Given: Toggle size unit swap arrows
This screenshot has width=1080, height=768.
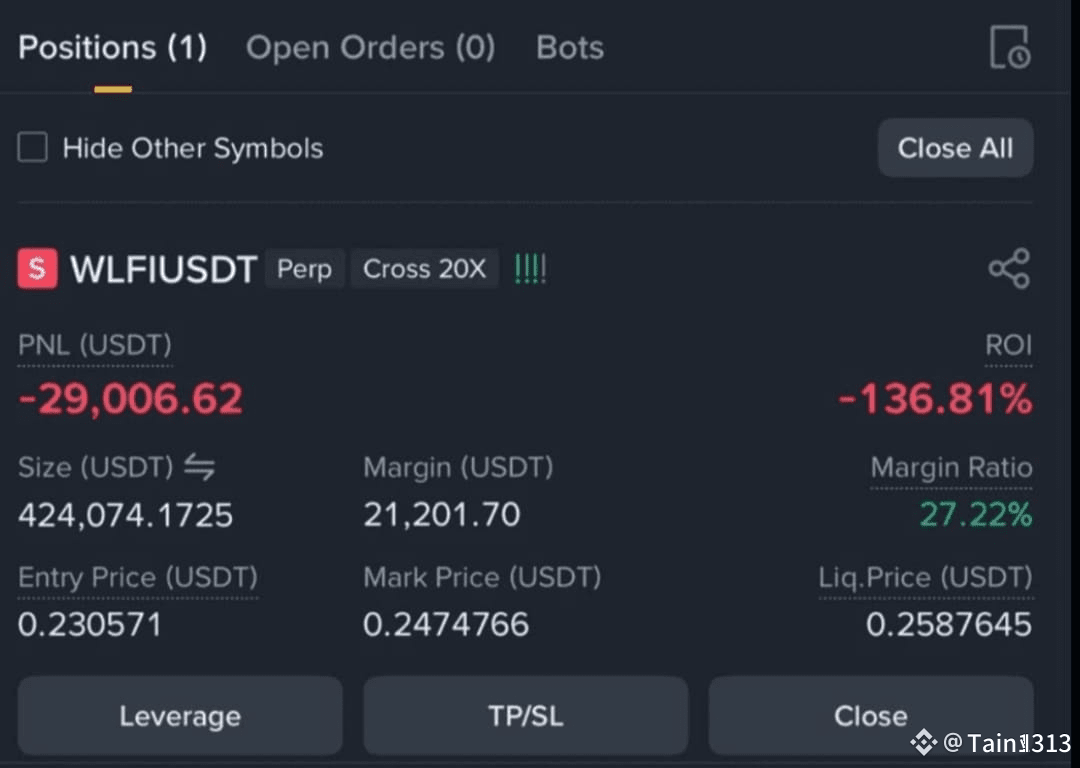Looking at the screenshot, I should [x=199, y=467].
